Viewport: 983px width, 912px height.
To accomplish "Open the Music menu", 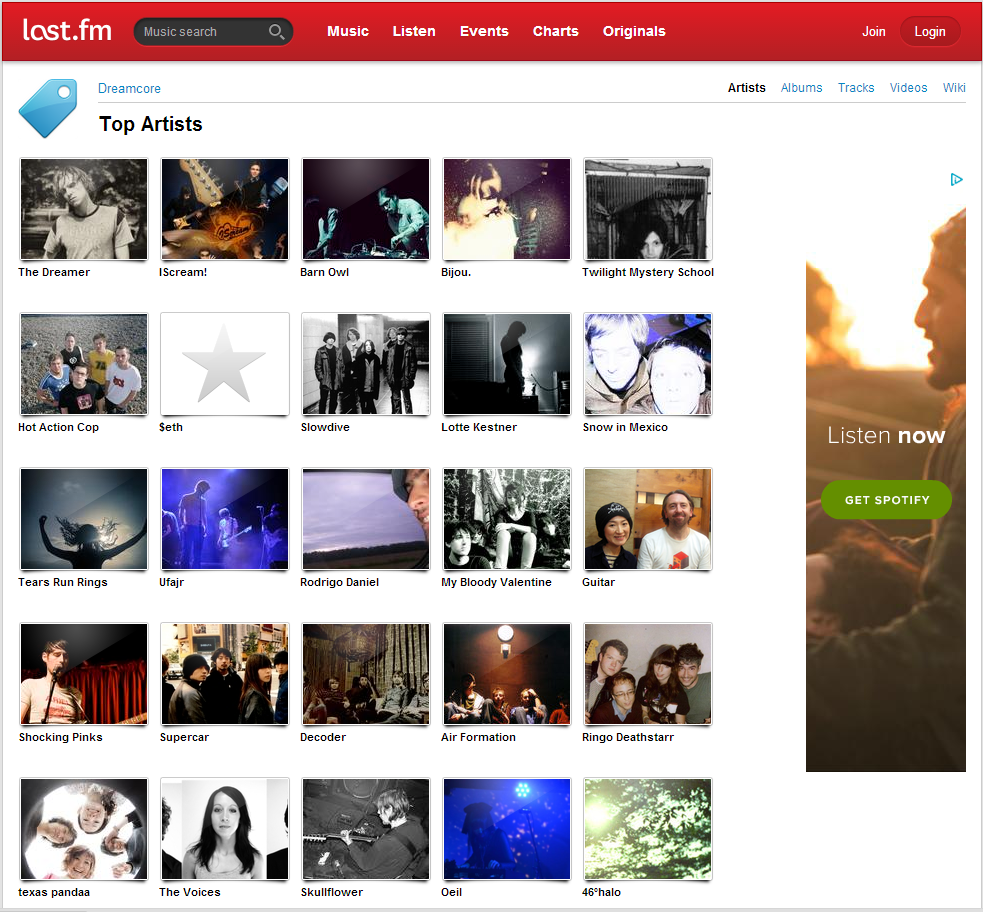I will [x=348, y=31].
